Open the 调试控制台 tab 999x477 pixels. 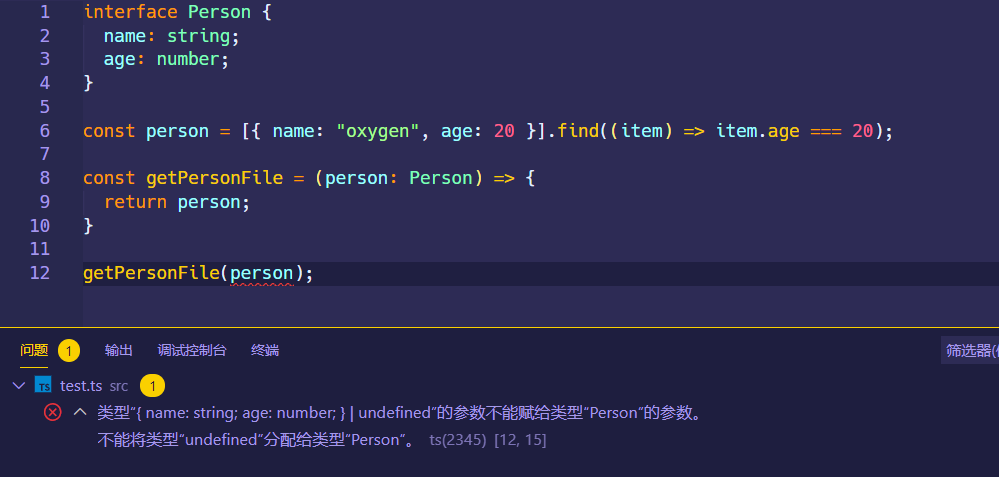point(192,350)
